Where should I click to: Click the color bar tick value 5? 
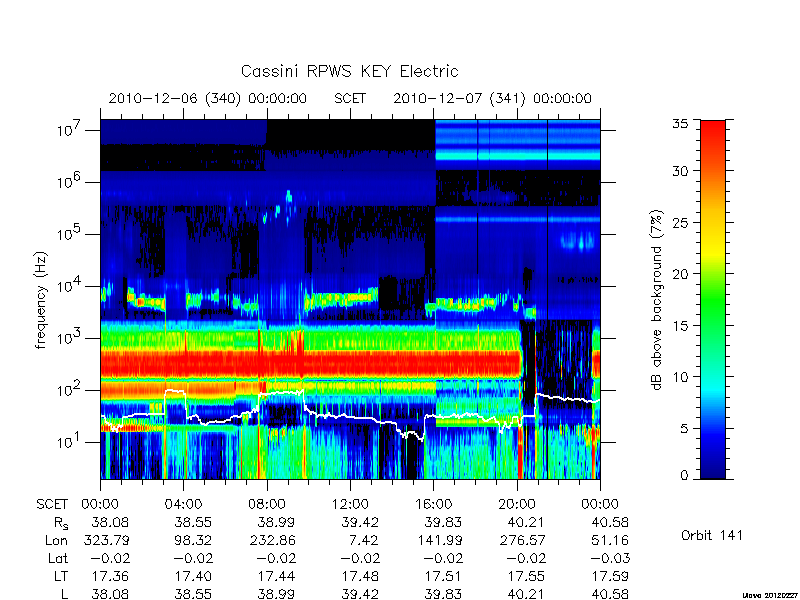(x=684, y=428)
